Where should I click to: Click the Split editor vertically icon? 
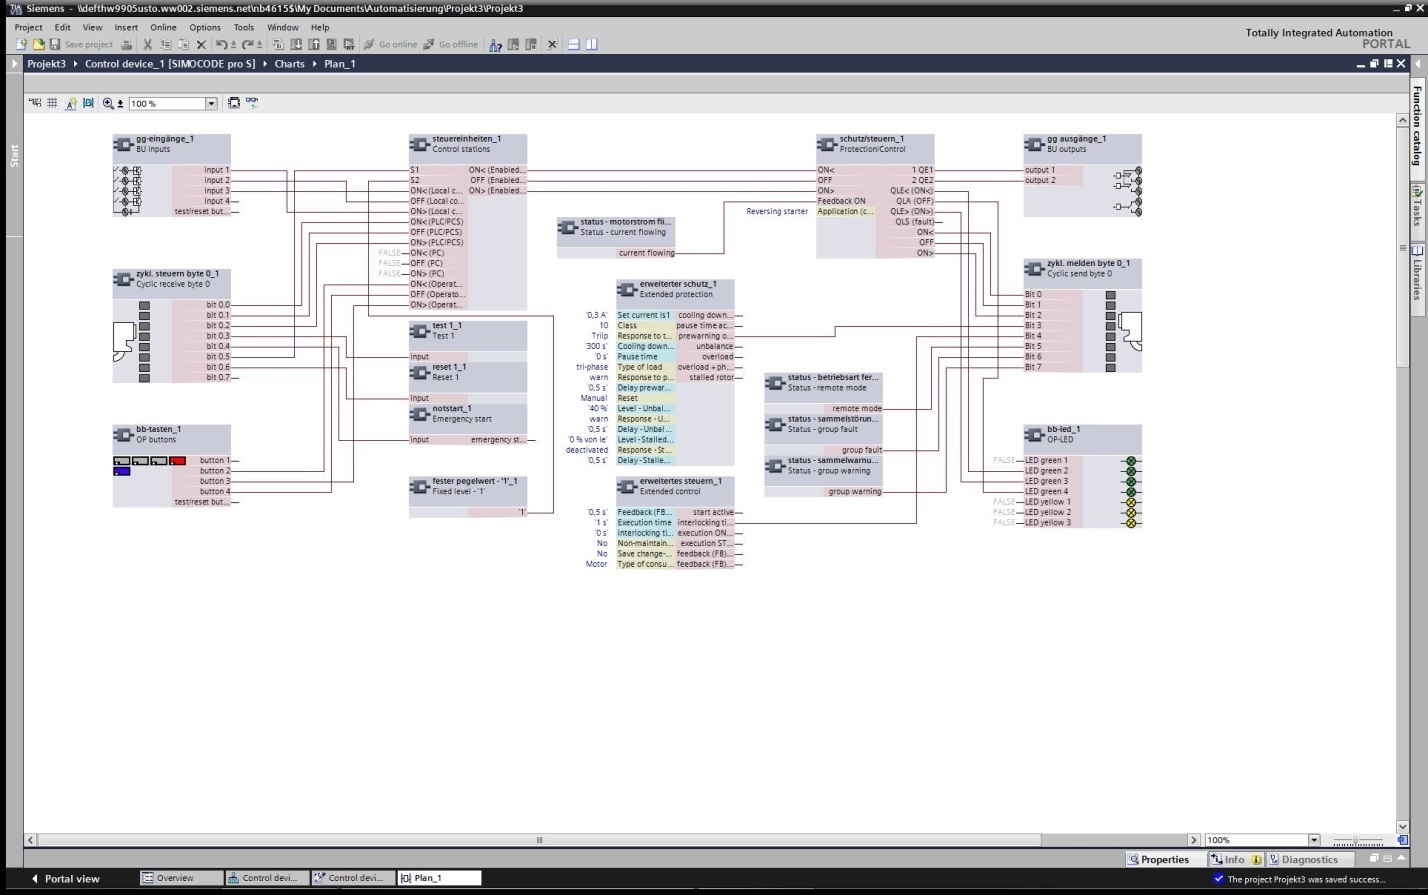point(592,45)
